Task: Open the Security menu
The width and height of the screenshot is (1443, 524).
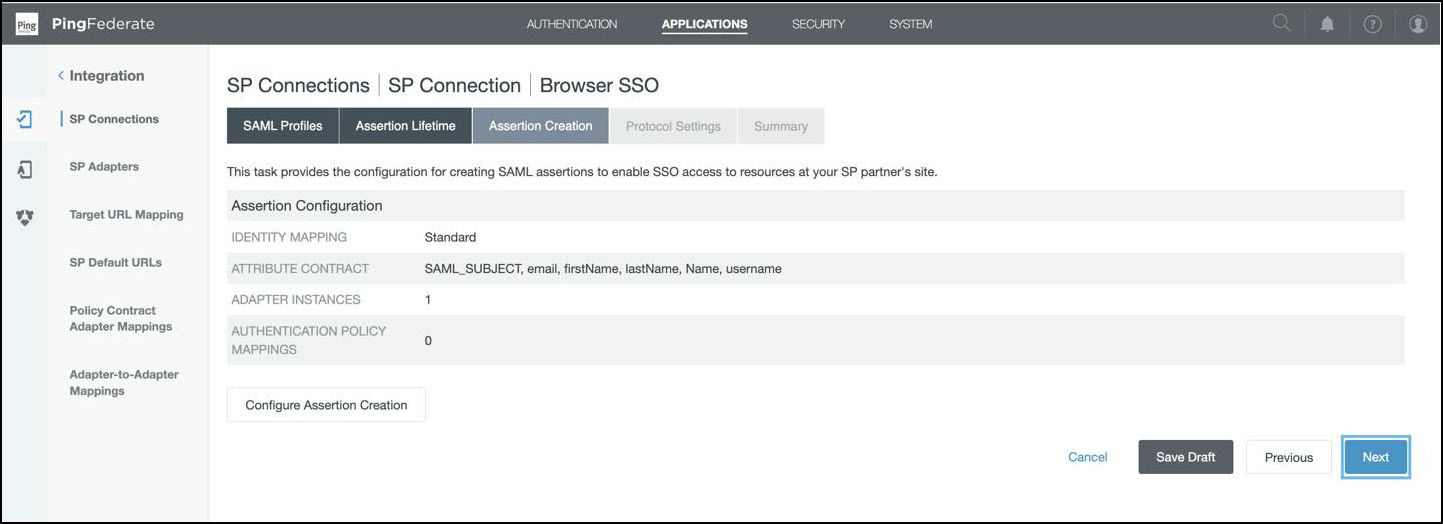Action: pos(818,24)
